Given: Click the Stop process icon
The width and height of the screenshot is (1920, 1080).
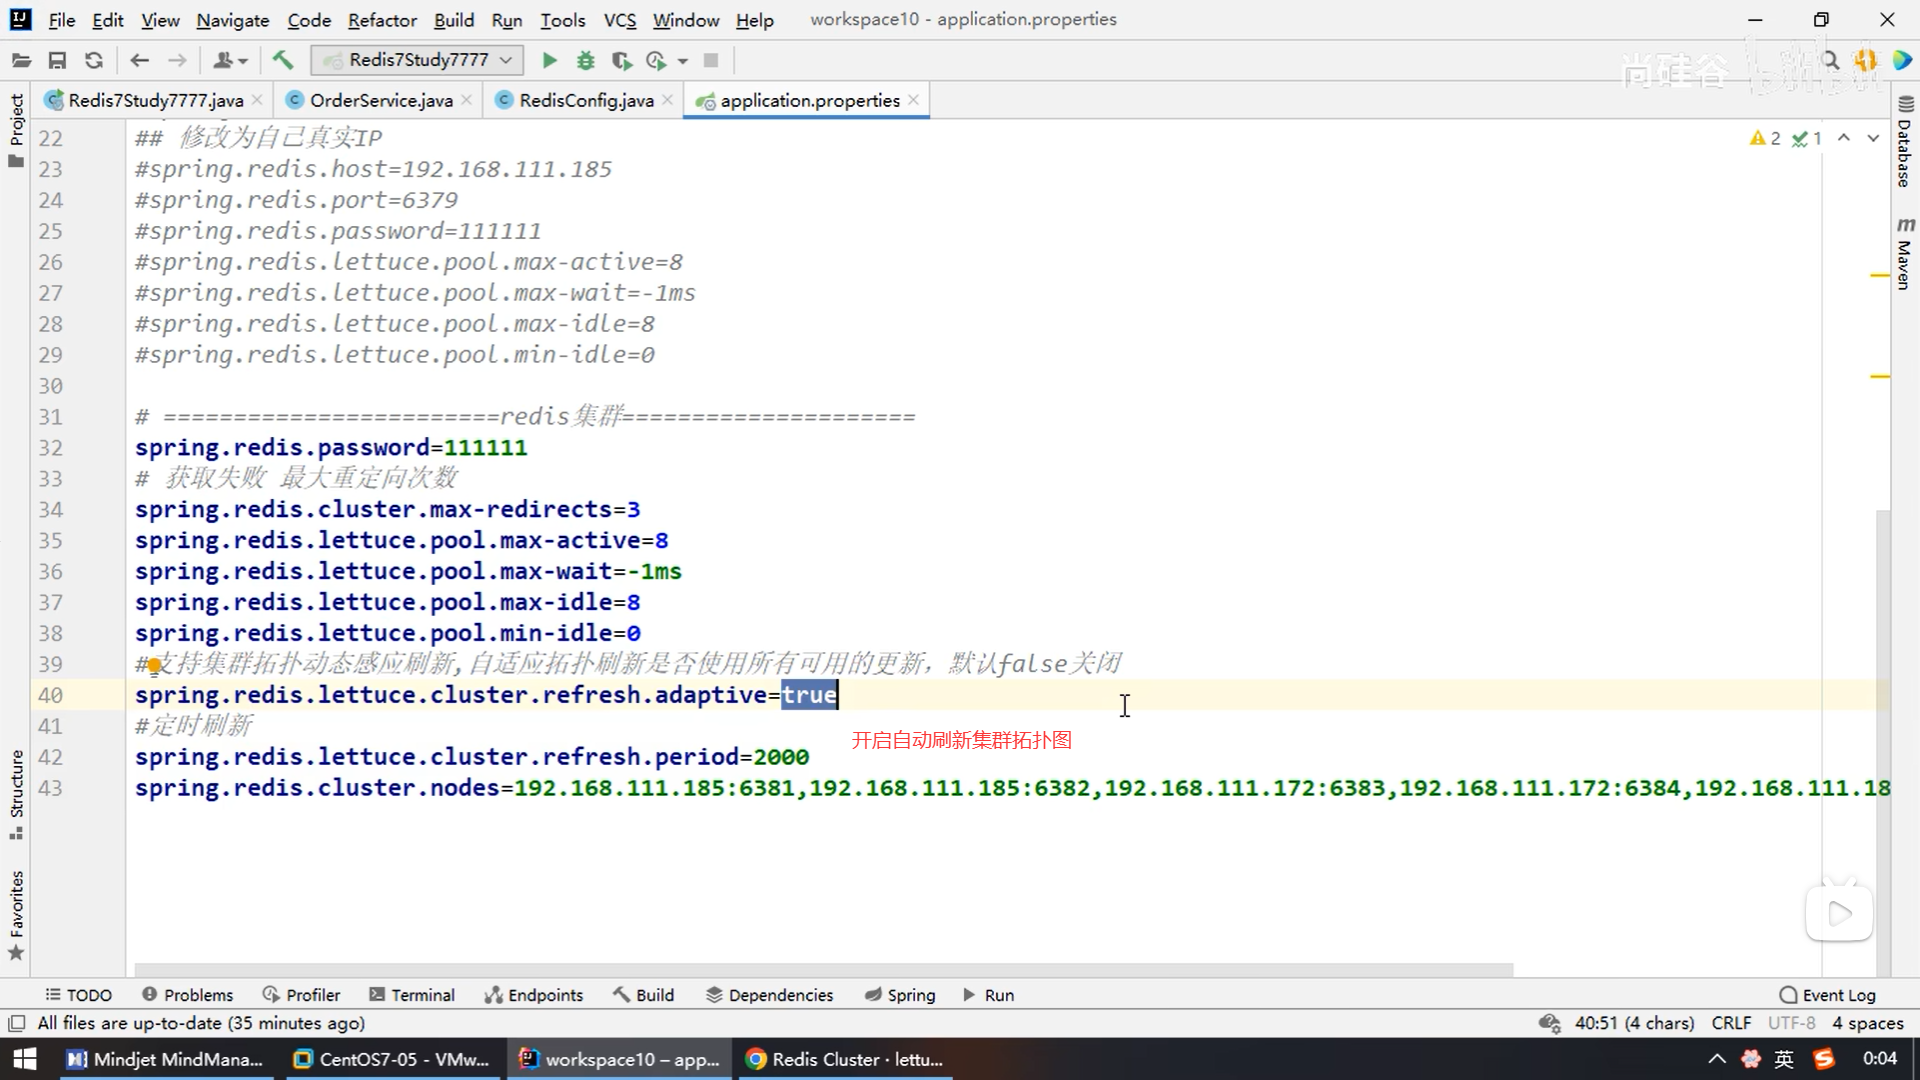Looking at the screenshot, I should 711,61.
